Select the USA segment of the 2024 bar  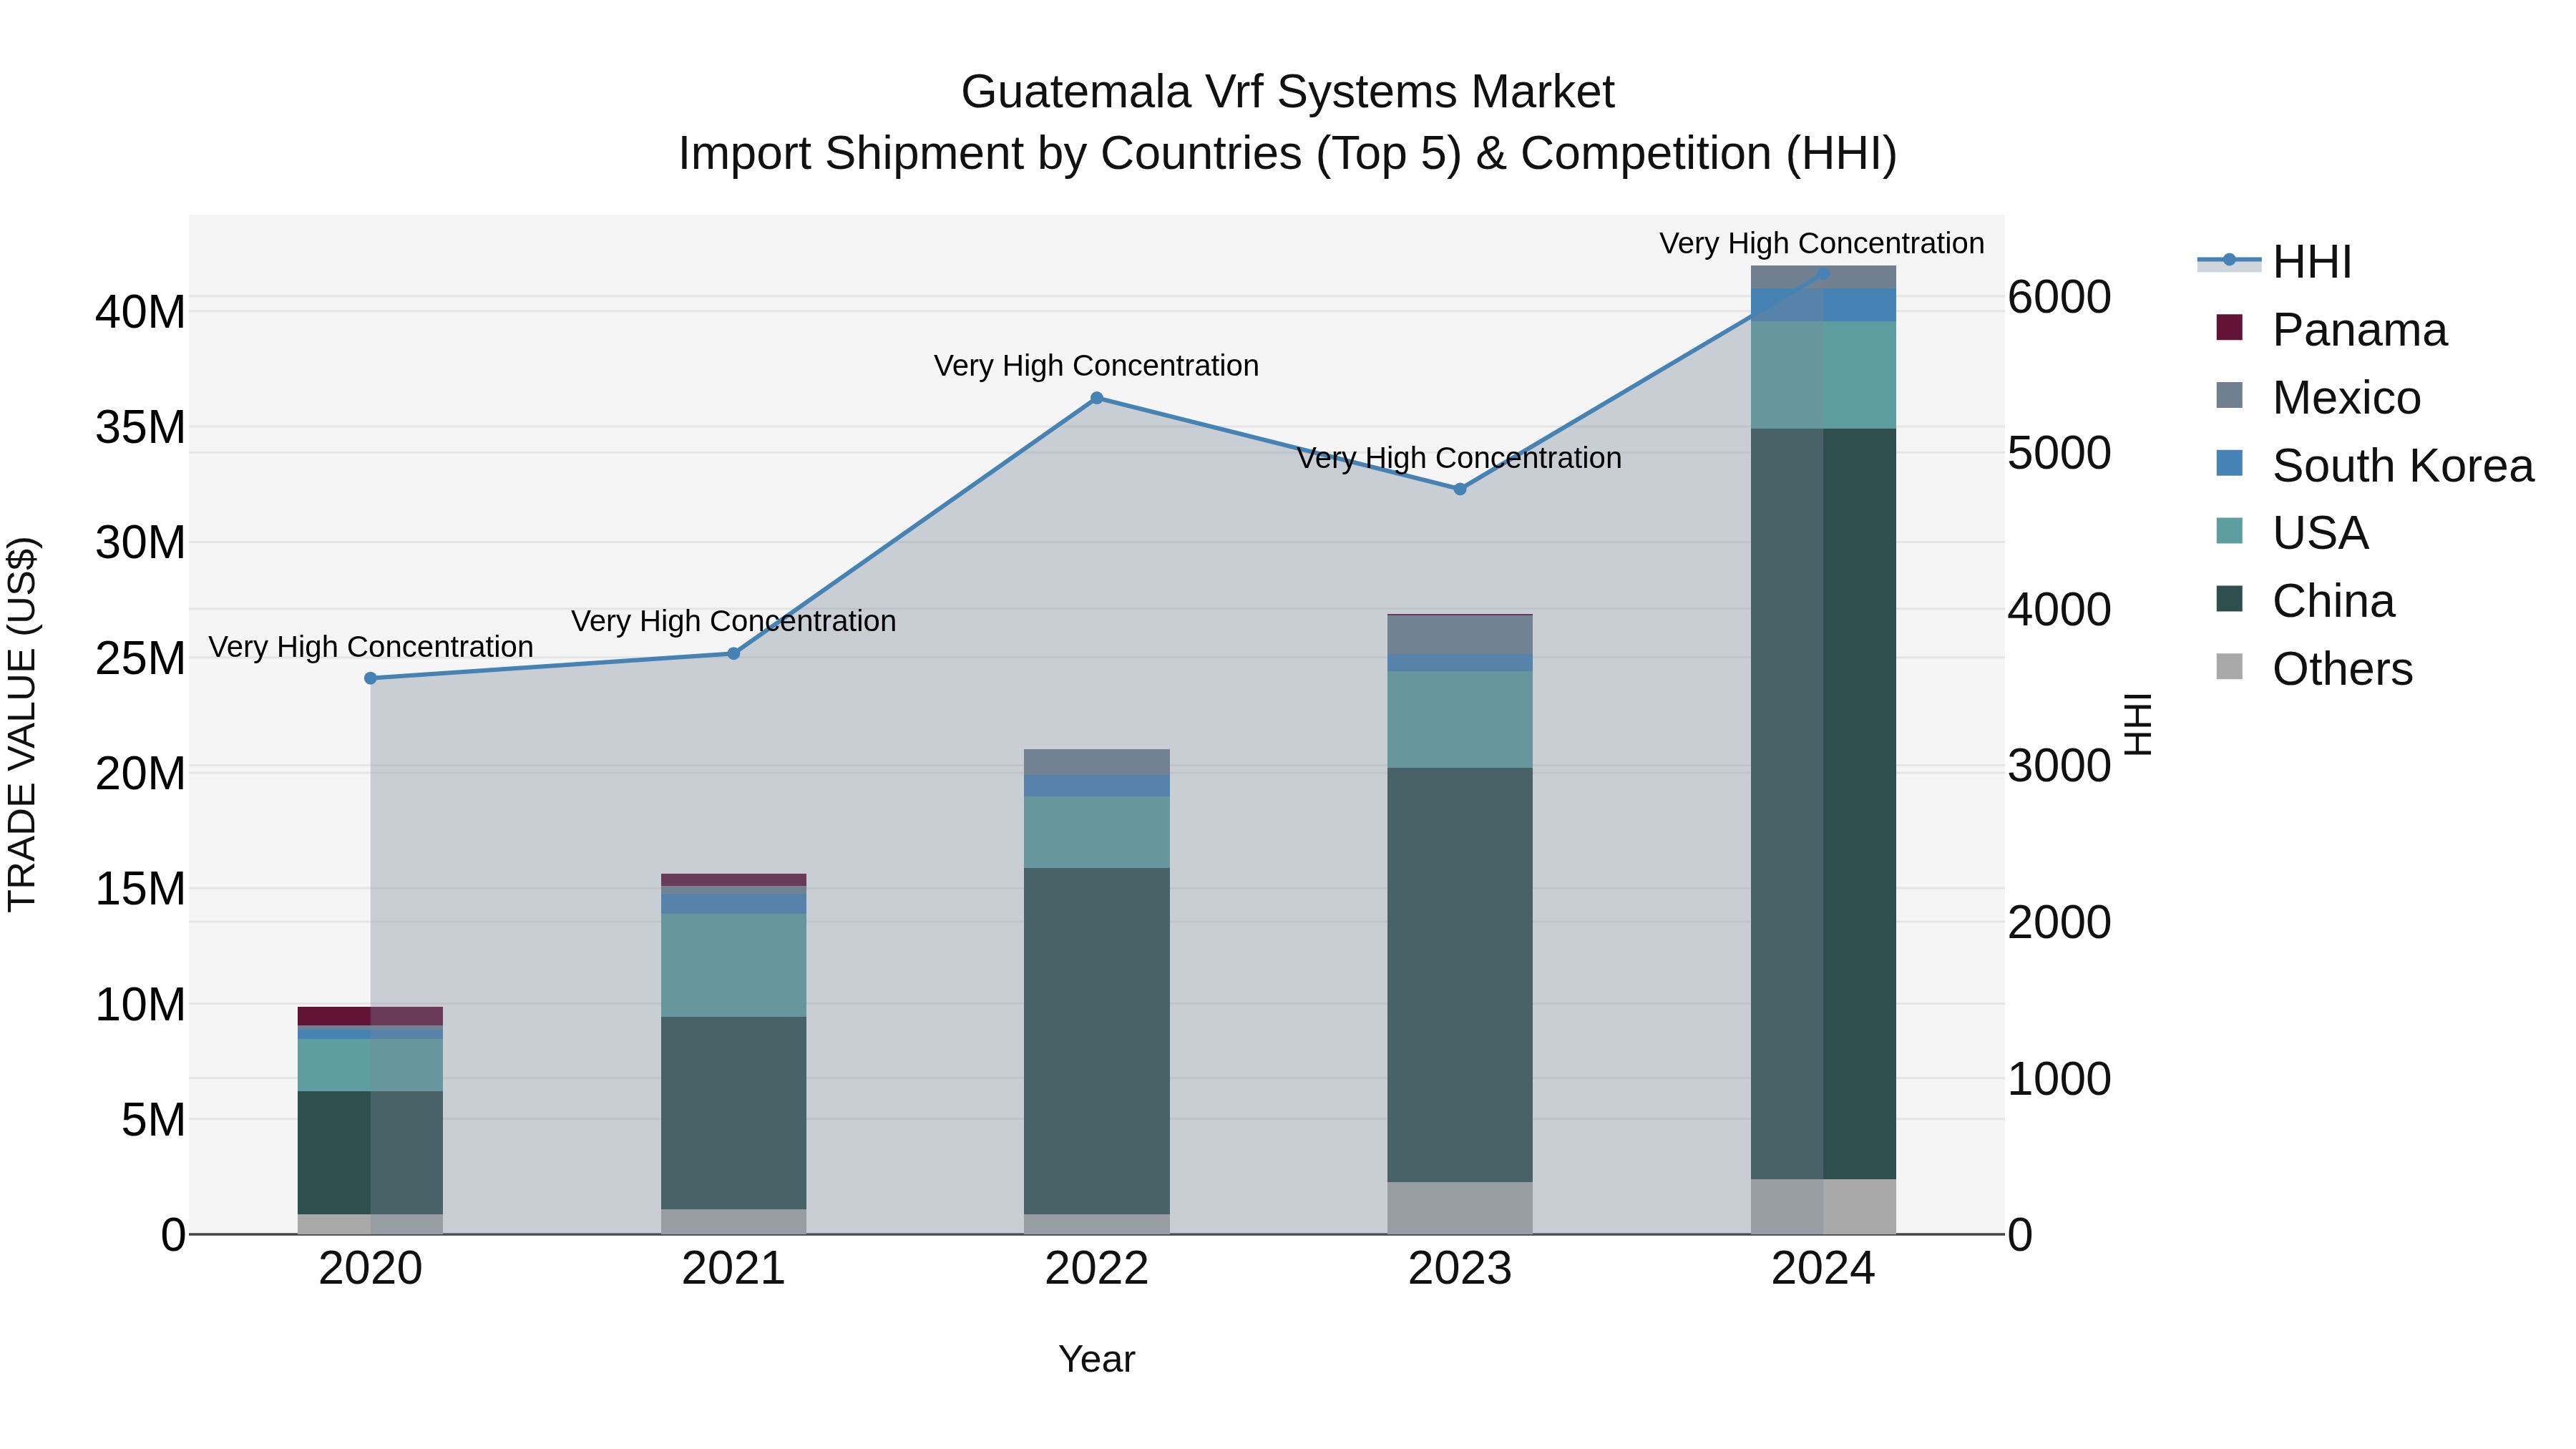click(x=1823, y=375)
